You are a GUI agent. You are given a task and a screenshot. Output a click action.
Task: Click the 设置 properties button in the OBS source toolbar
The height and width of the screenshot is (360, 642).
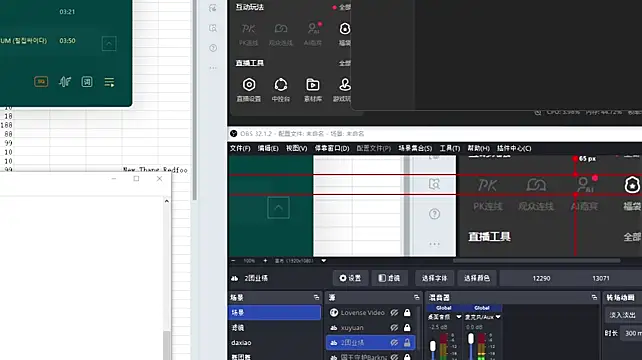(x=350, y=278)
